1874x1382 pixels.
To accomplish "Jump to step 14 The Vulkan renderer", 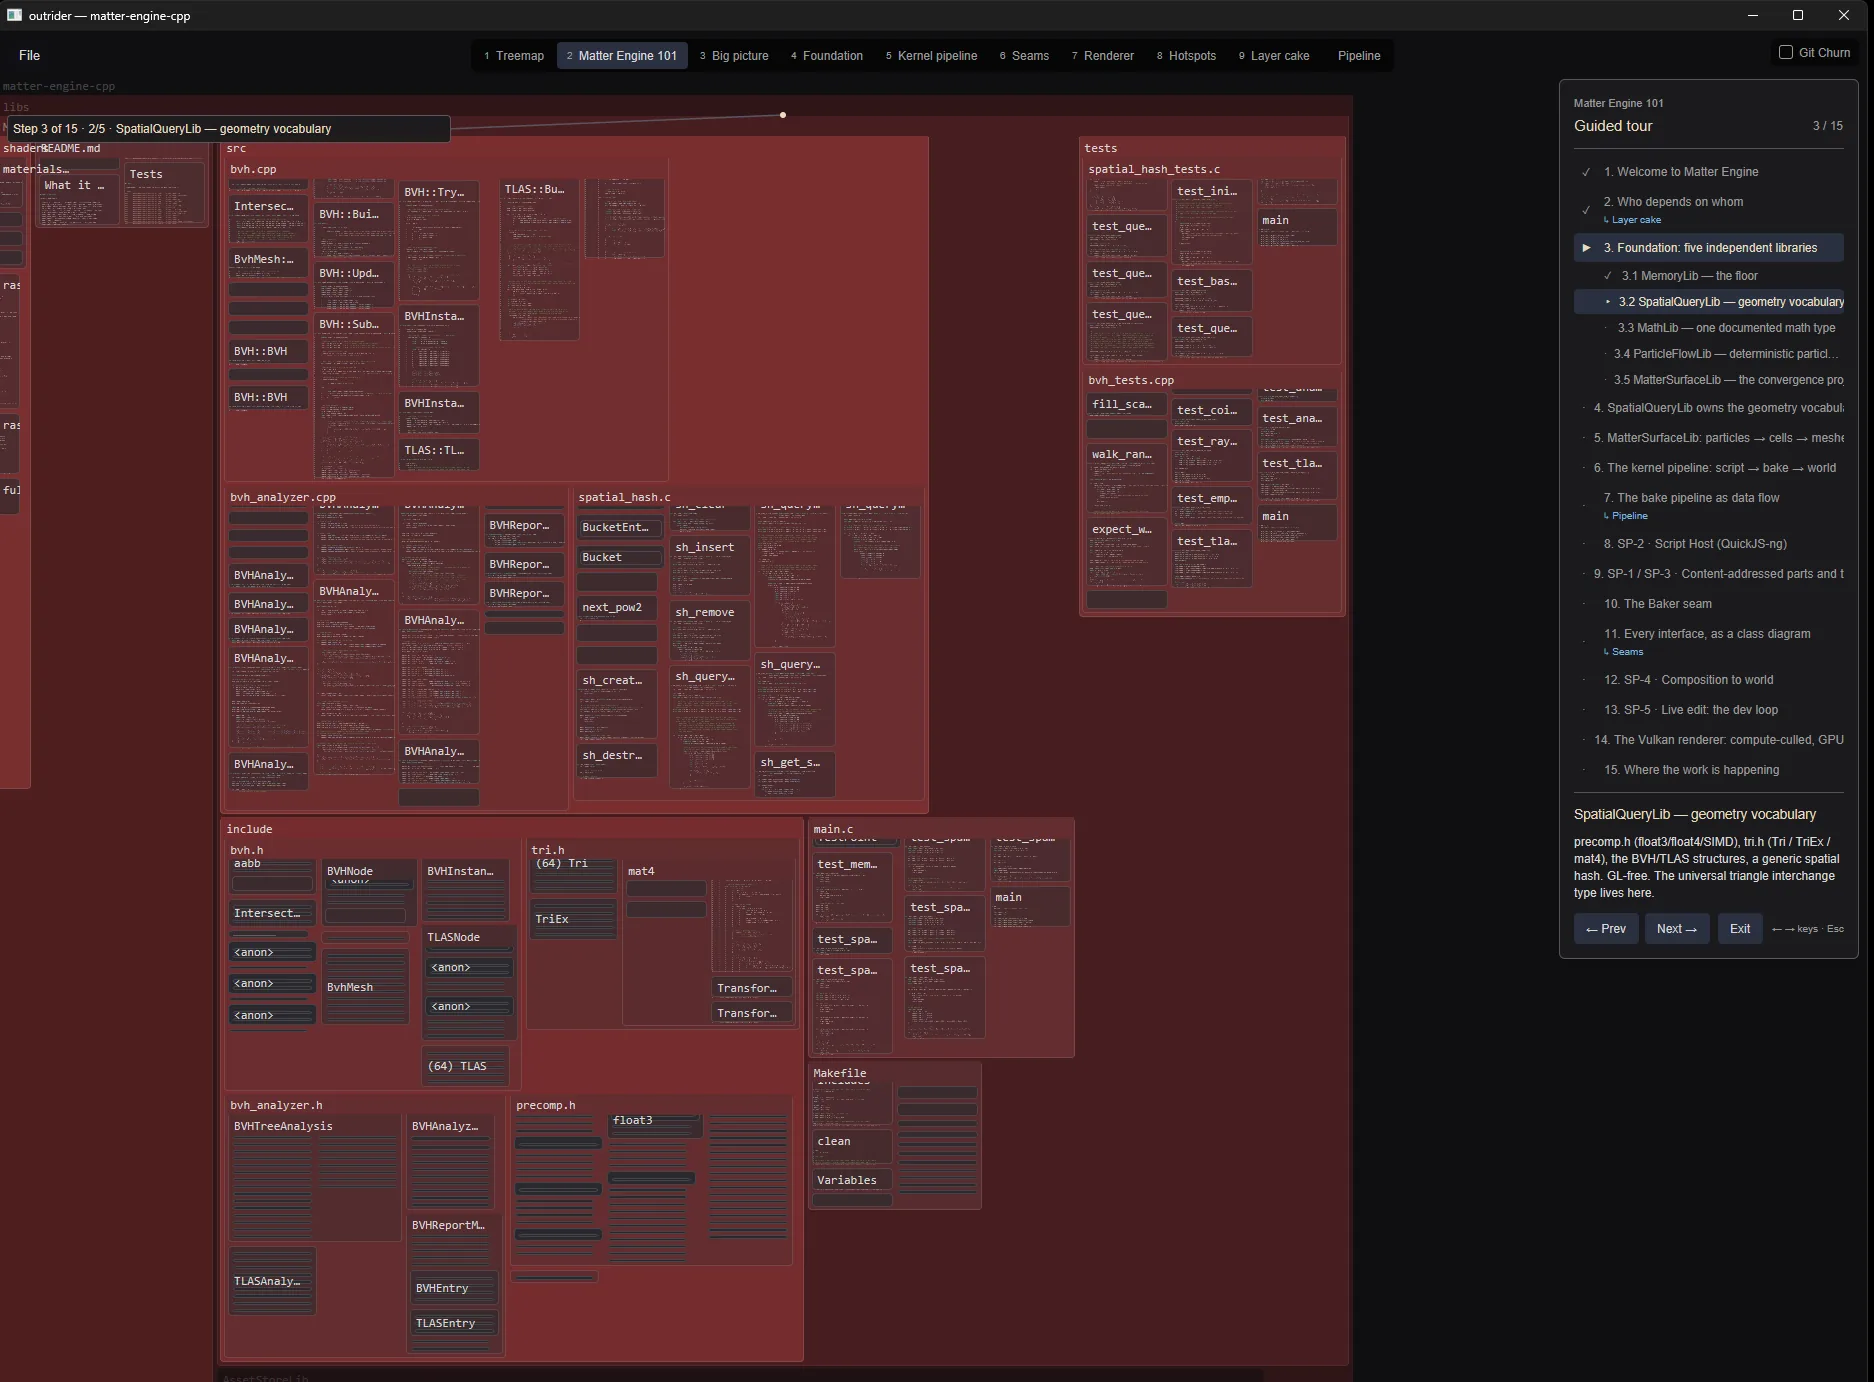I will [1708, 740].
